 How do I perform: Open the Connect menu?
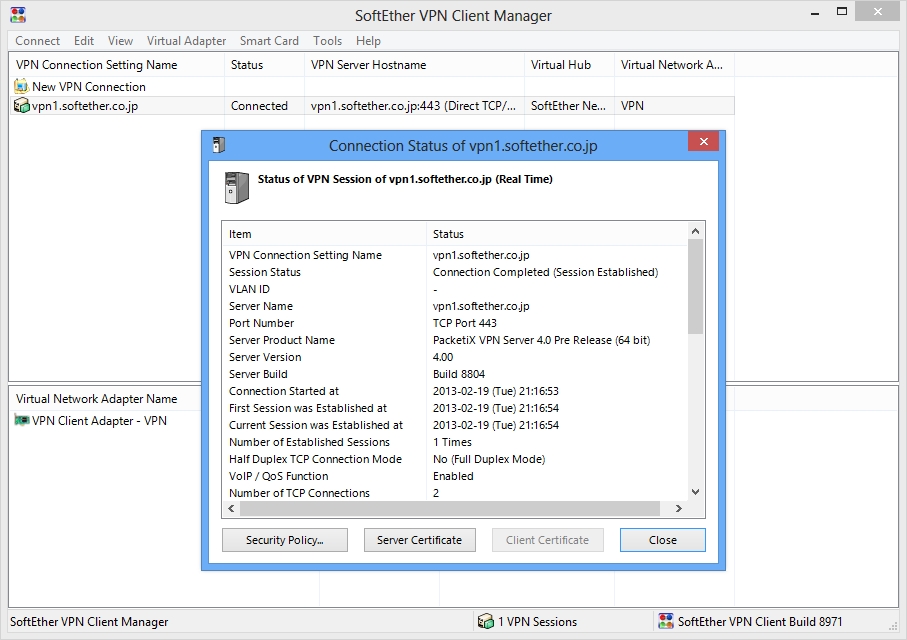tap(36, 40)
